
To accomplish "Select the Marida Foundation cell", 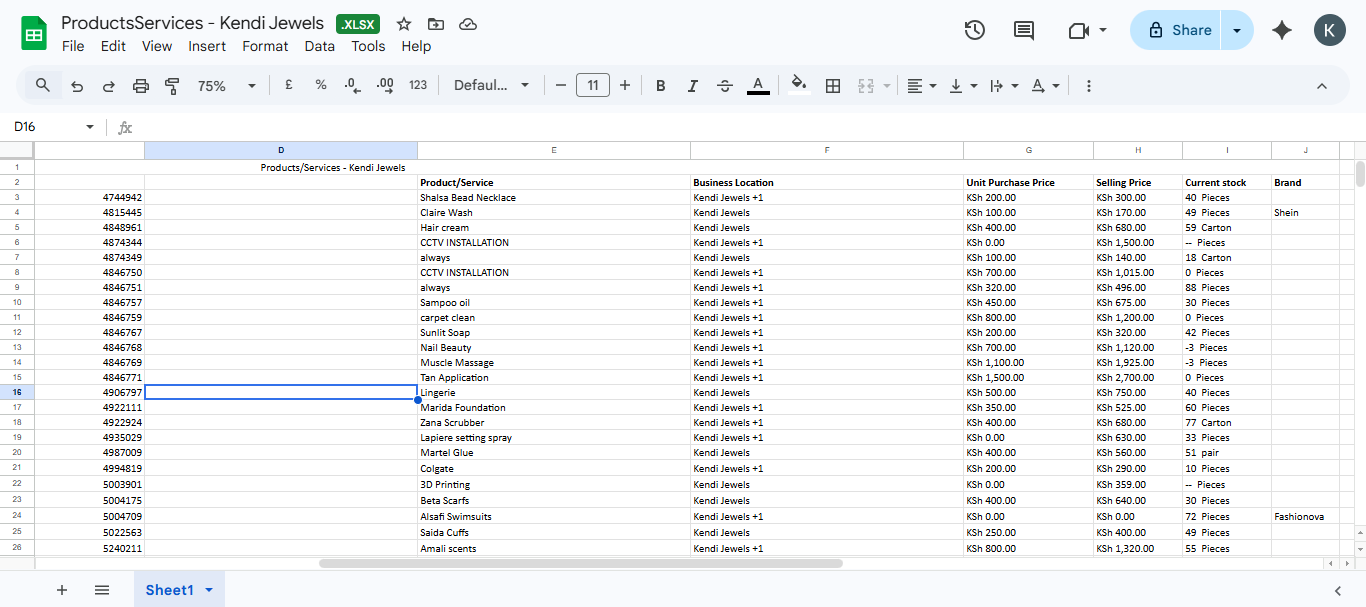I will pyautogui.click(x=554, y=407).
